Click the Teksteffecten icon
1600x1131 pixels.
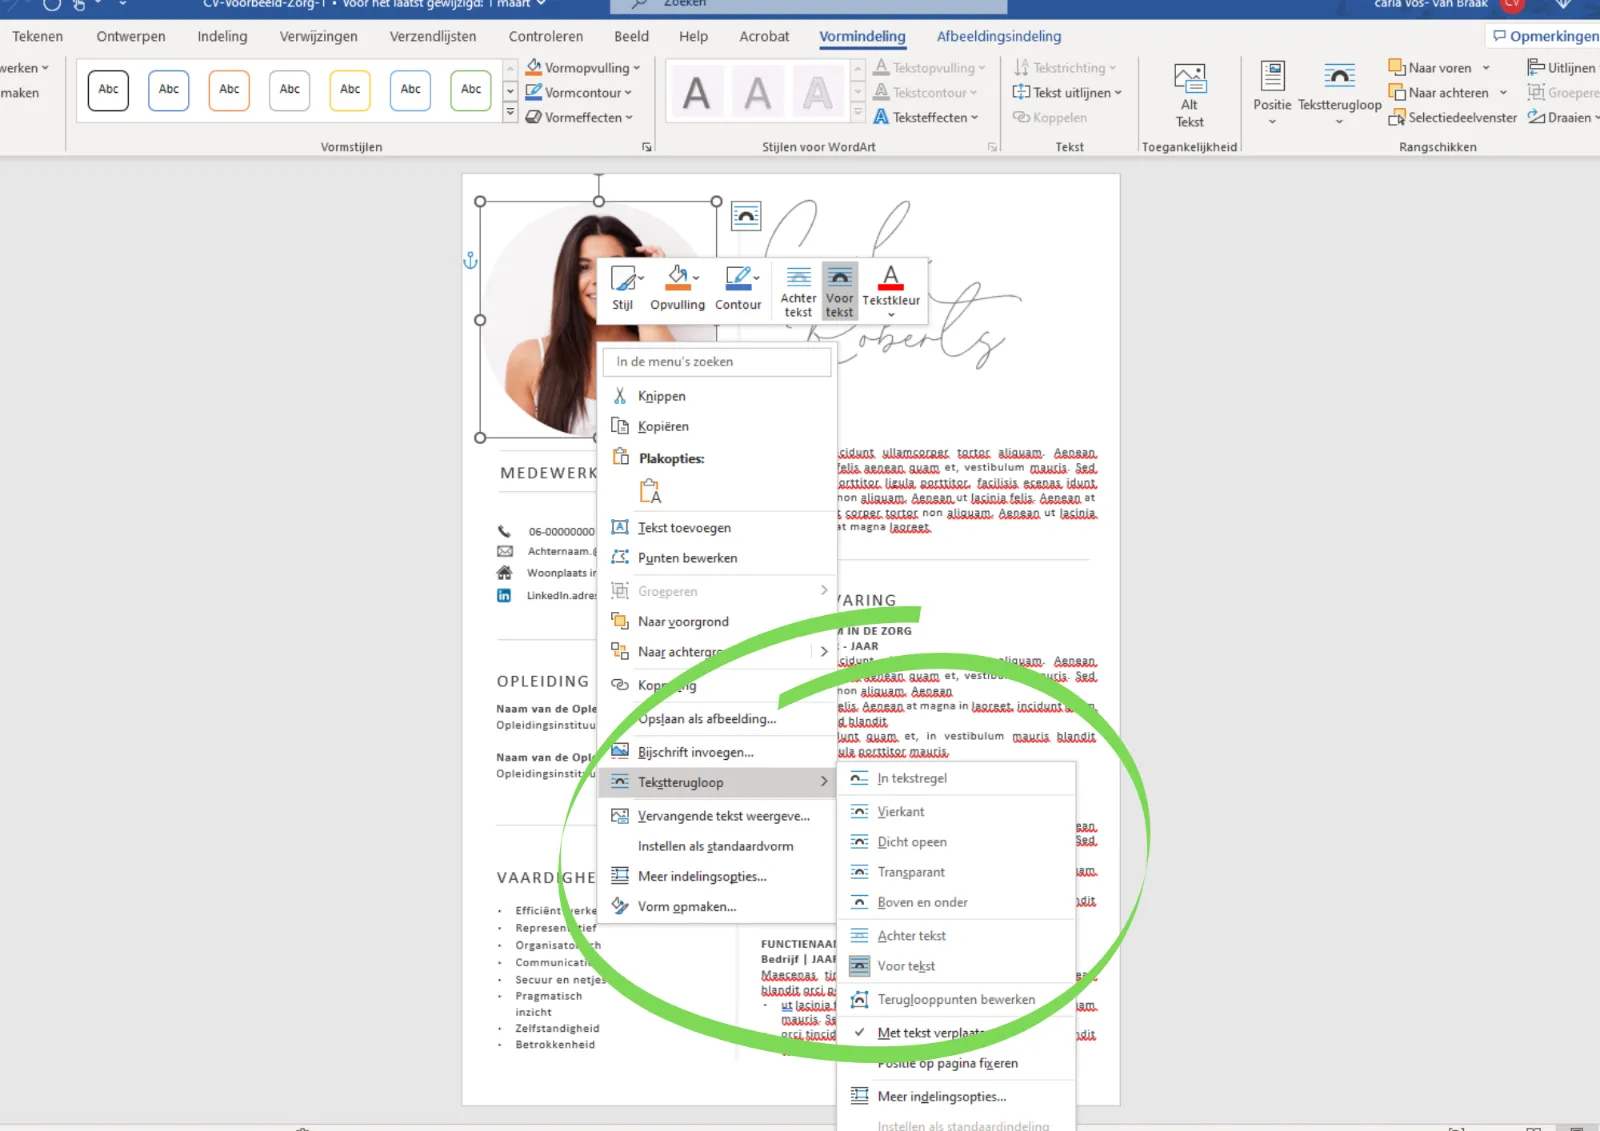pos(881,117)
